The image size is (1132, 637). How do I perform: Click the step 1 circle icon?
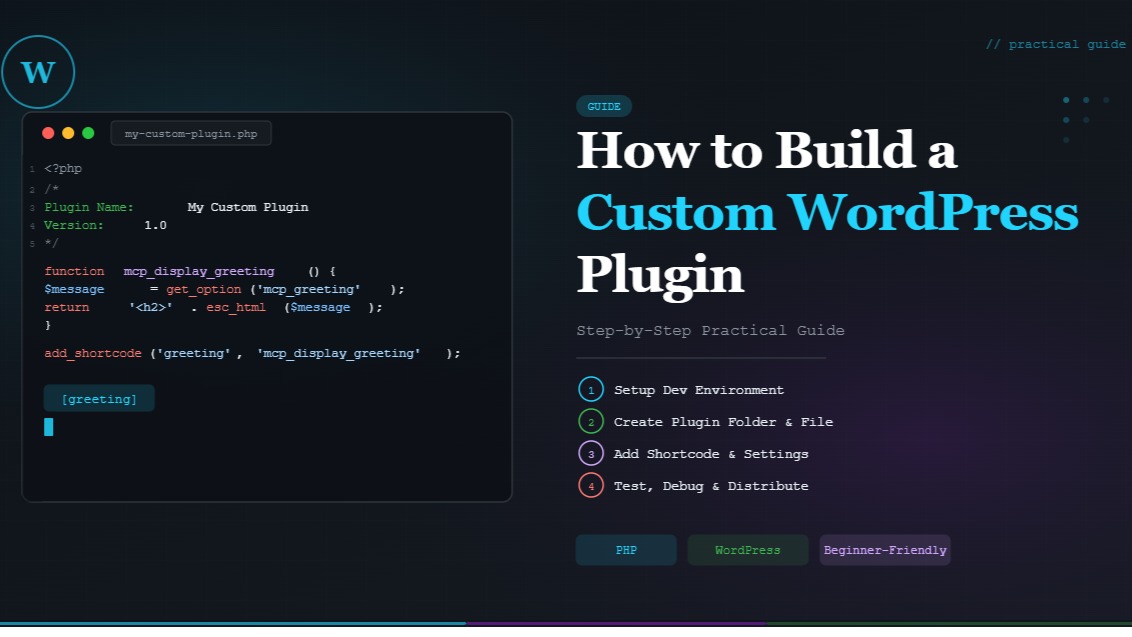click(591, 389)
